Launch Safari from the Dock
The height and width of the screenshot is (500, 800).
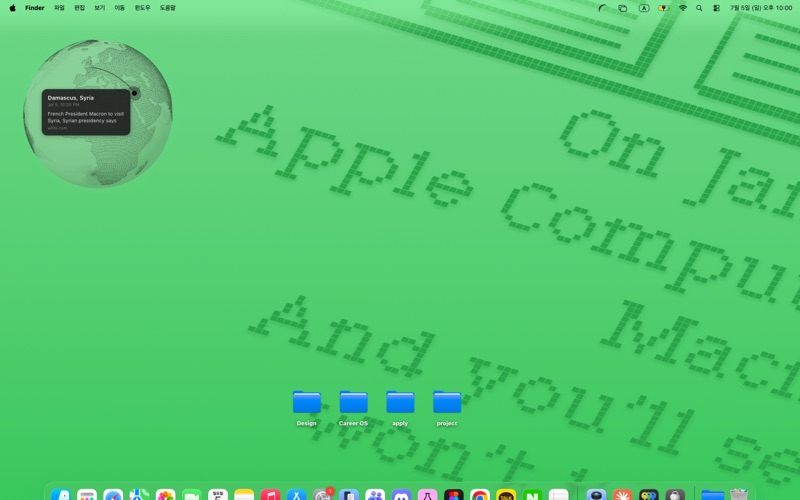113,496
